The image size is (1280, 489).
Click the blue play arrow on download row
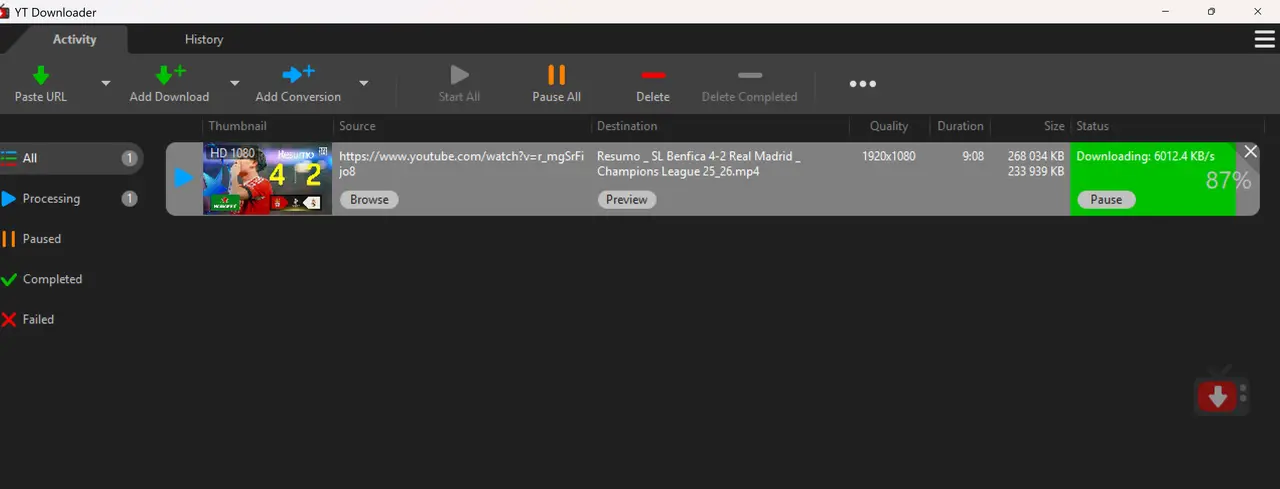pyautogui.click(x=184, y=178)
